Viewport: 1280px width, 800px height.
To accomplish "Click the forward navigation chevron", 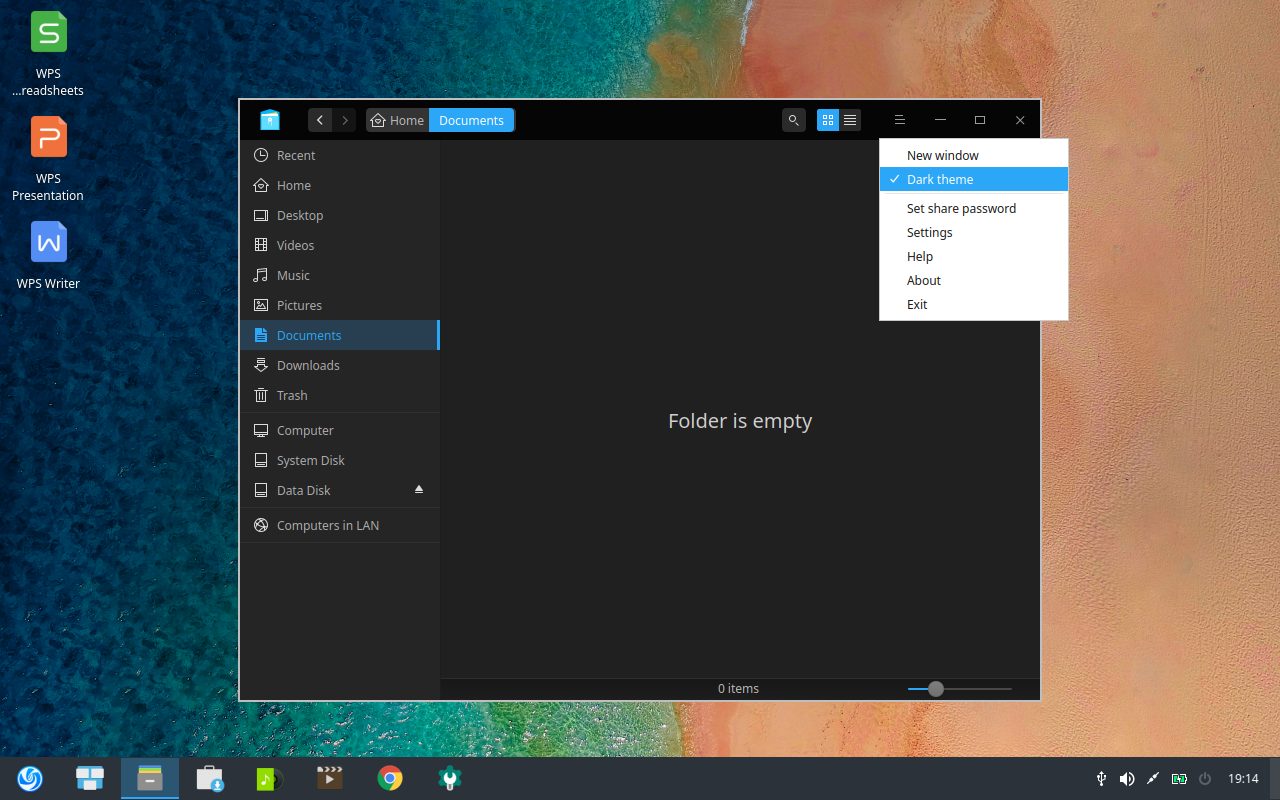I will tap(344, 120).
